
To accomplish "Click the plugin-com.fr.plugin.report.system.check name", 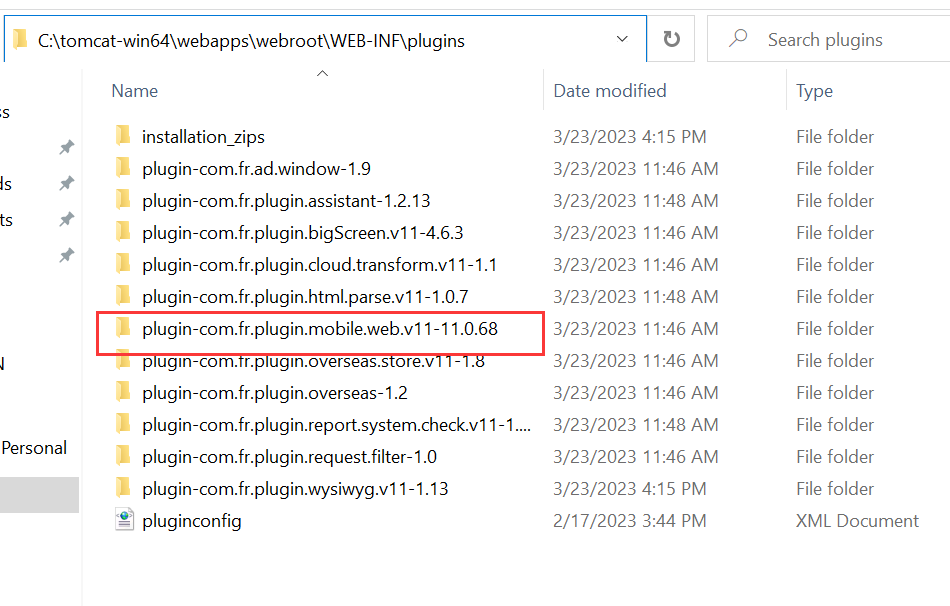I will (336, 425).
